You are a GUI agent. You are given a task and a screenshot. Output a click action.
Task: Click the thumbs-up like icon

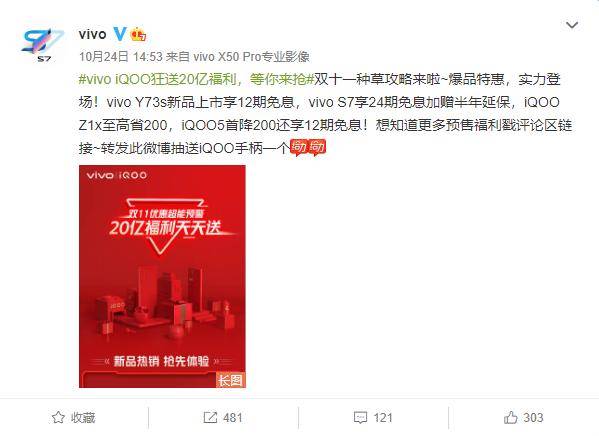(510, 417)
